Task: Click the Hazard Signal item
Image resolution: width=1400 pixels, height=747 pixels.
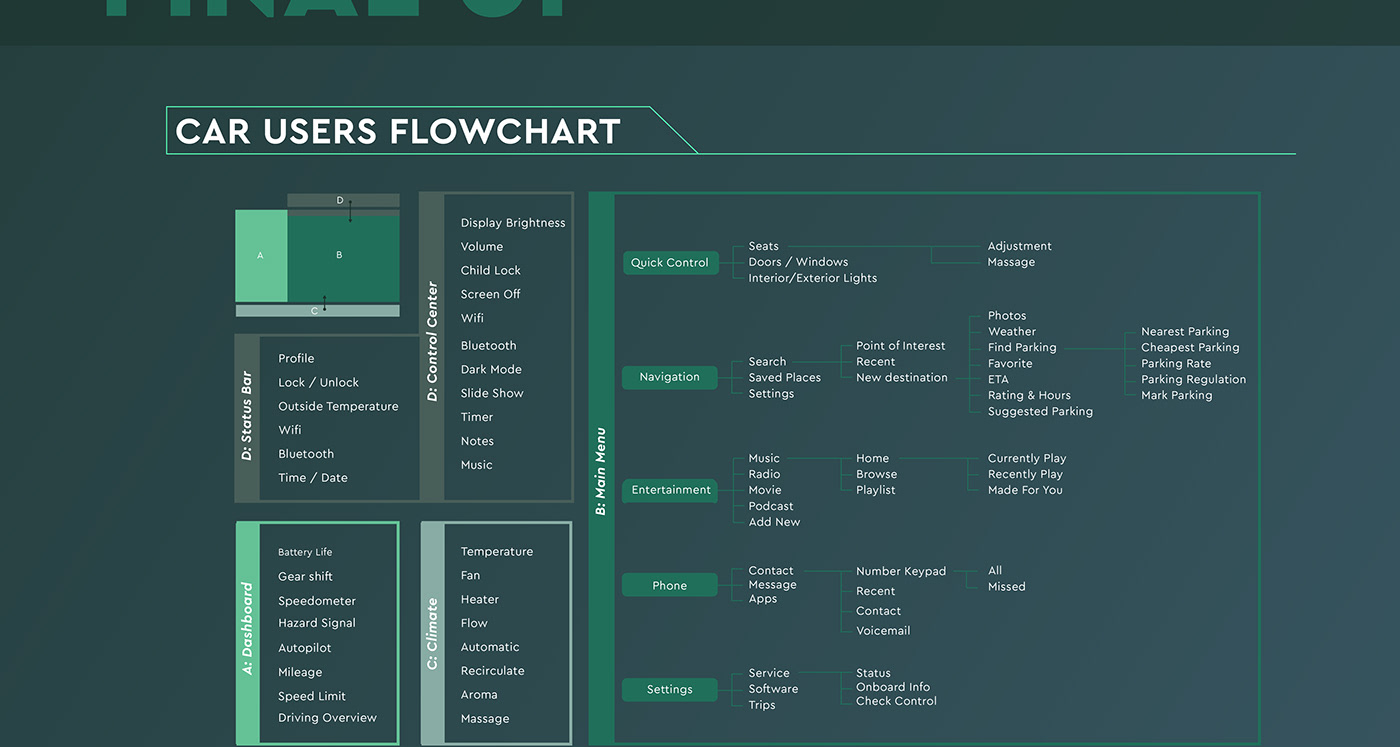Action: pyautogui.click(x=317, y=623)
